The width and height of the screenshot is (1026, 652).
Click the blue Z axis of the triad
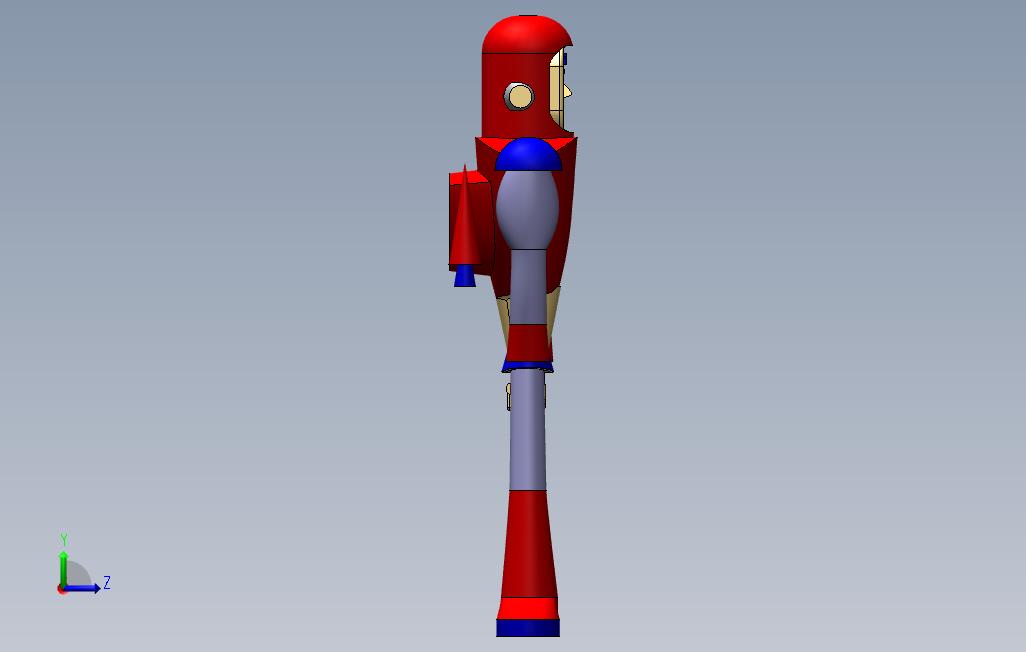click(x=82, y=588)
